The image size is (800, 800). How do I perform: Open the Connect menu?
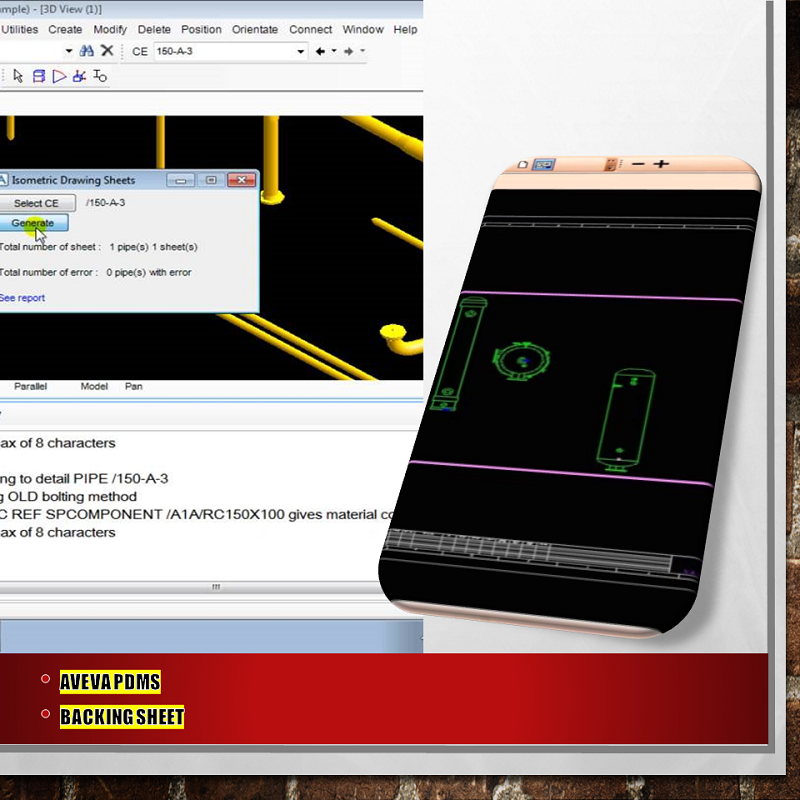[310, 29]
